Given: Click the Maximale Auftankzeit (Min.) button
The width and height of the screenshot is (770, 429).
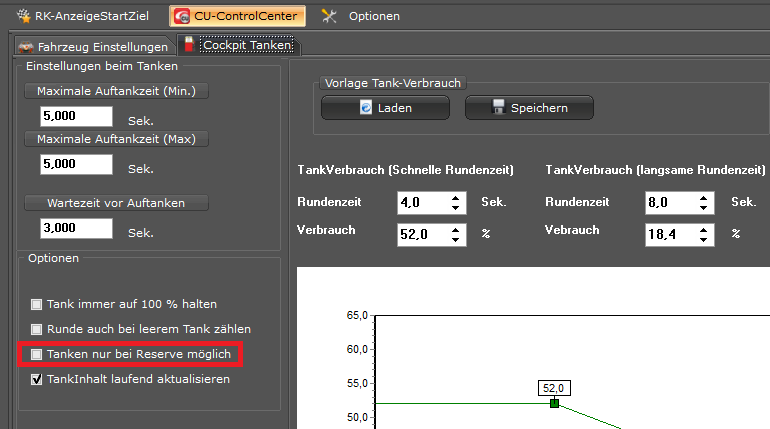Looking at the screenshot, I should coord(116,91).
